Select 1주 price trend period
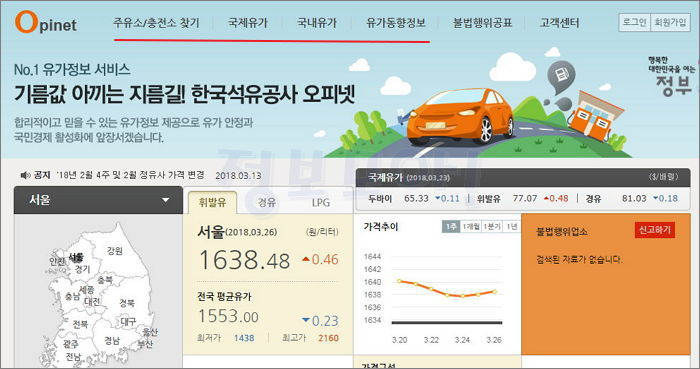This screenshot has height=369, width=700. (451, 227)
